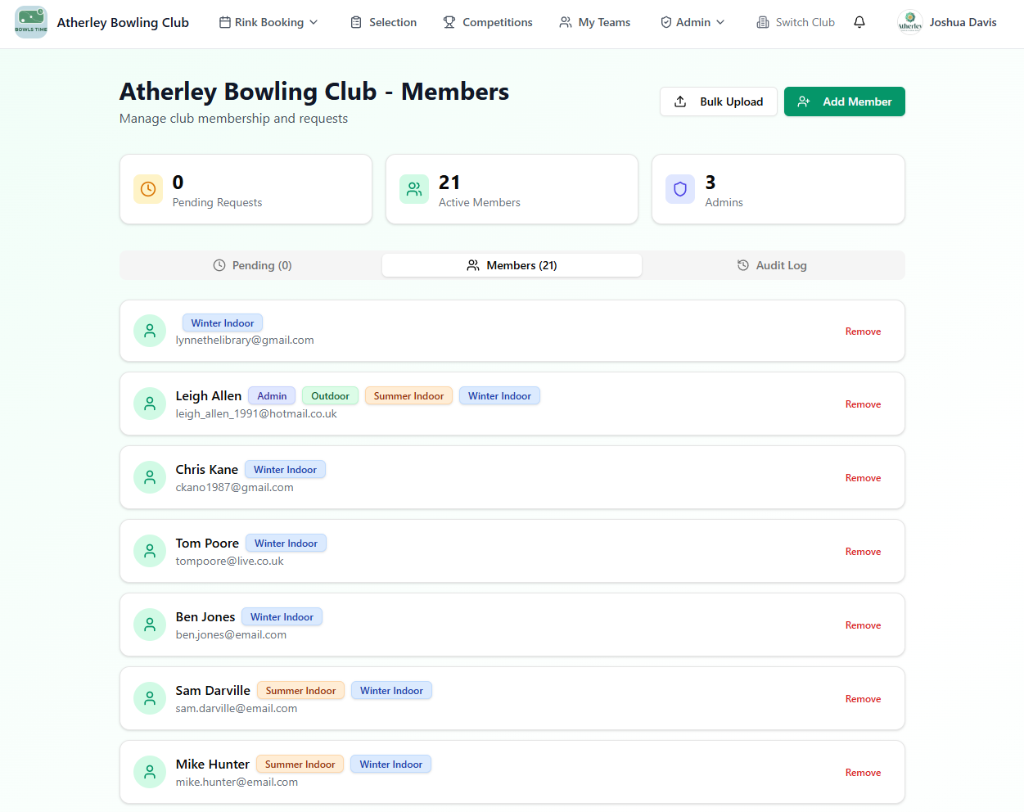Click the Add Member button

pyautogui.click(x=844, y=102)
